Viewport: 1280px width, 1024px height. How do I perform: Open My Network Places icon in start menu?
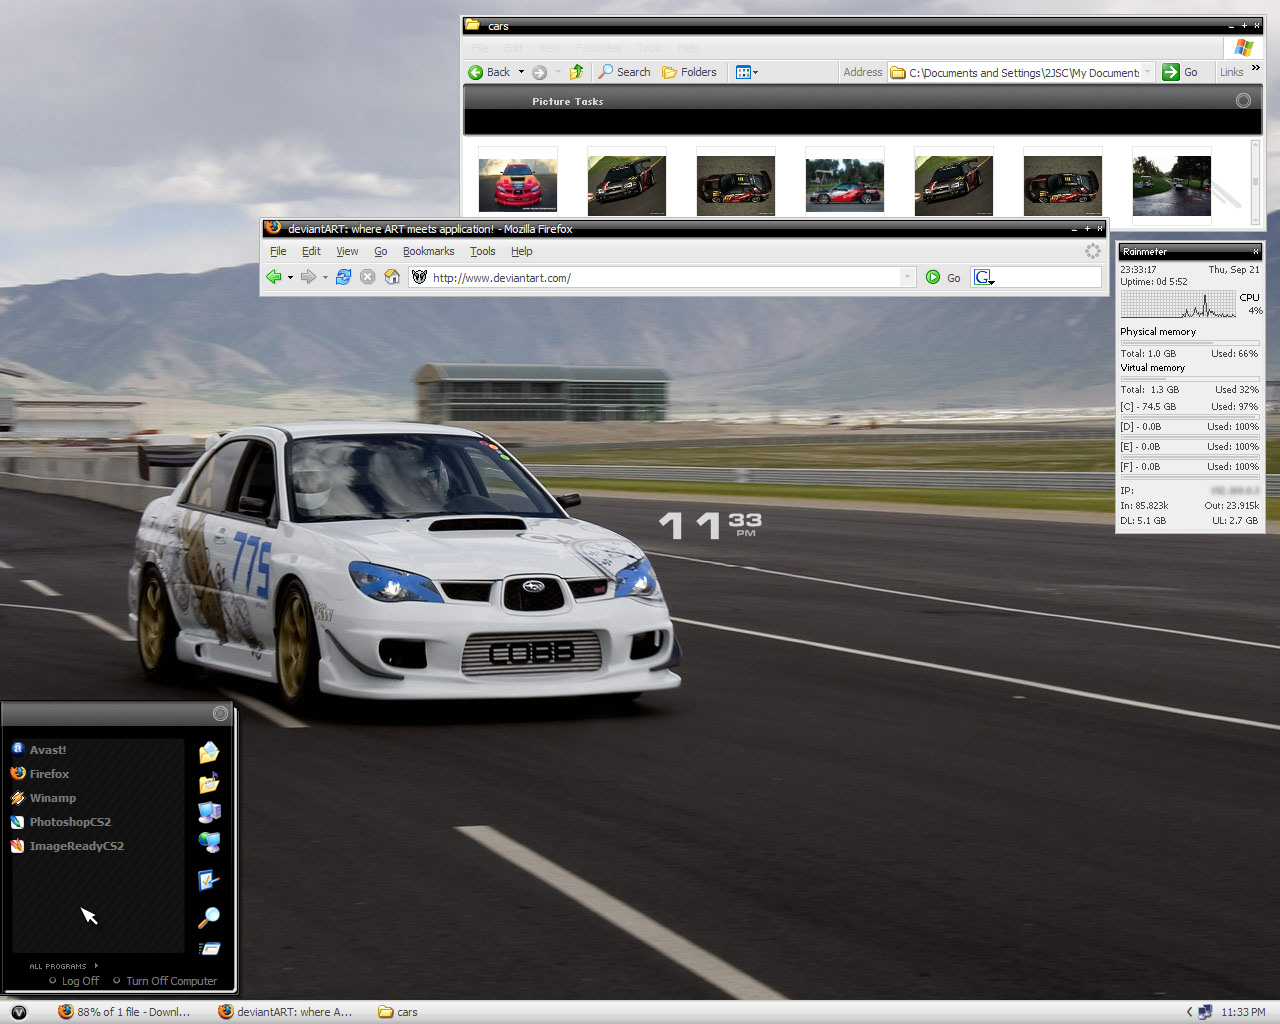point(209,842)
